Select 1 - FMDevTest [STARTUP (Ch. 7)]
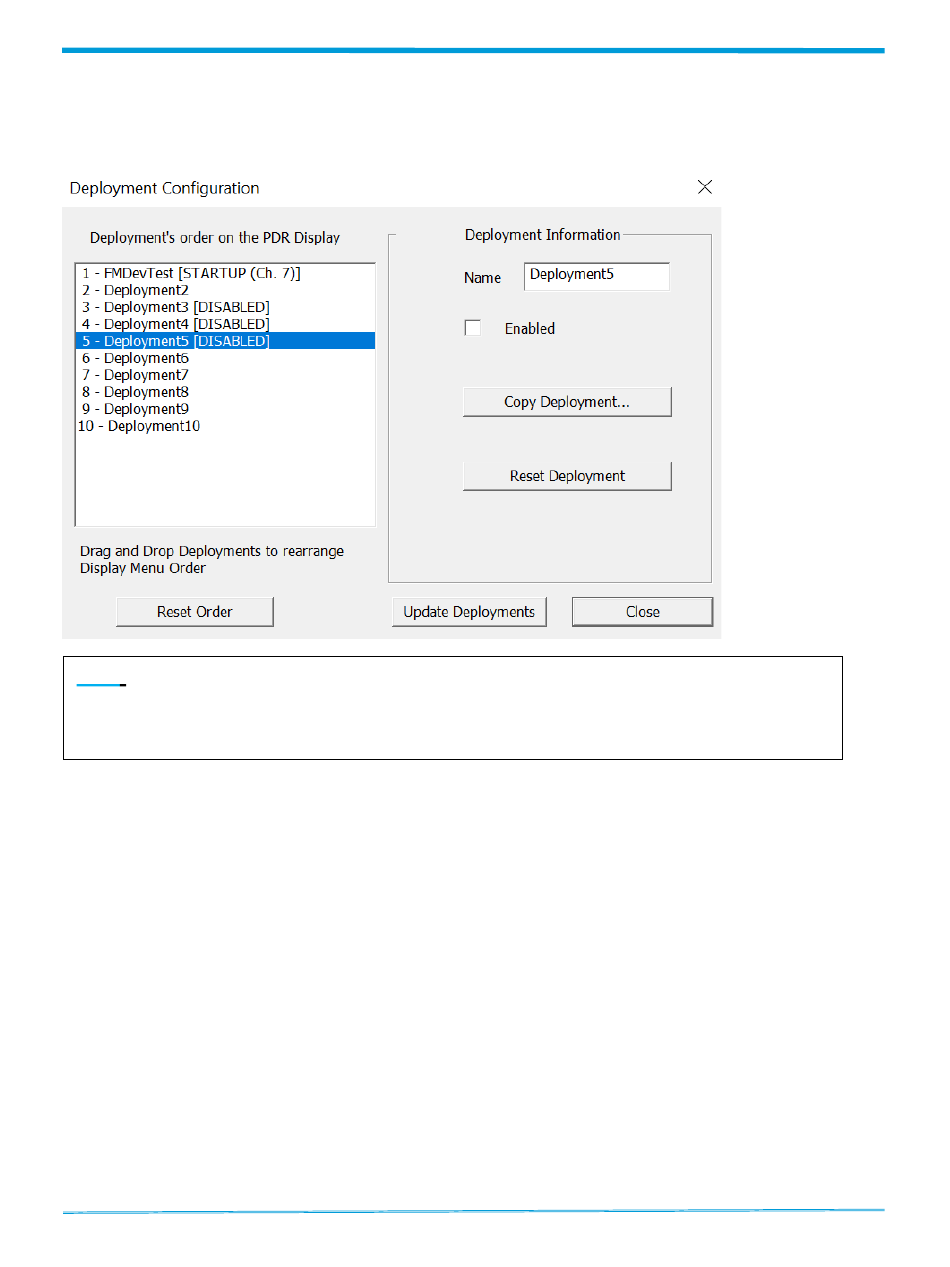This screenshot has height=1267, width=950. point(225,273)
